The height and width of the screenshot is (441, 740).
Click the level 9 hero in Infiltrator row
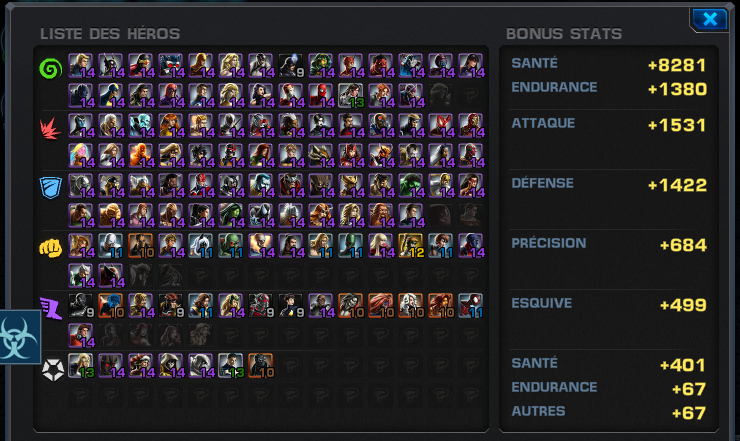tap(291, 66)
